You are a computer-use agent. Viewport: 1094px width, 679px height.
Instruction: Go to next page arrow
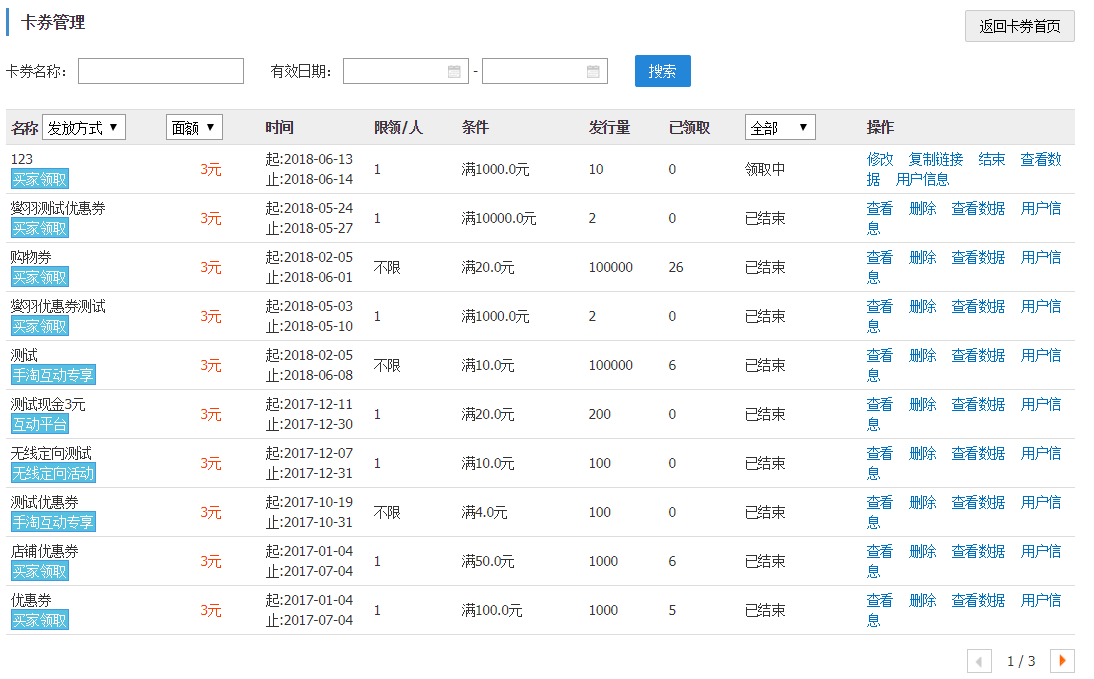tap(1062, 661)
